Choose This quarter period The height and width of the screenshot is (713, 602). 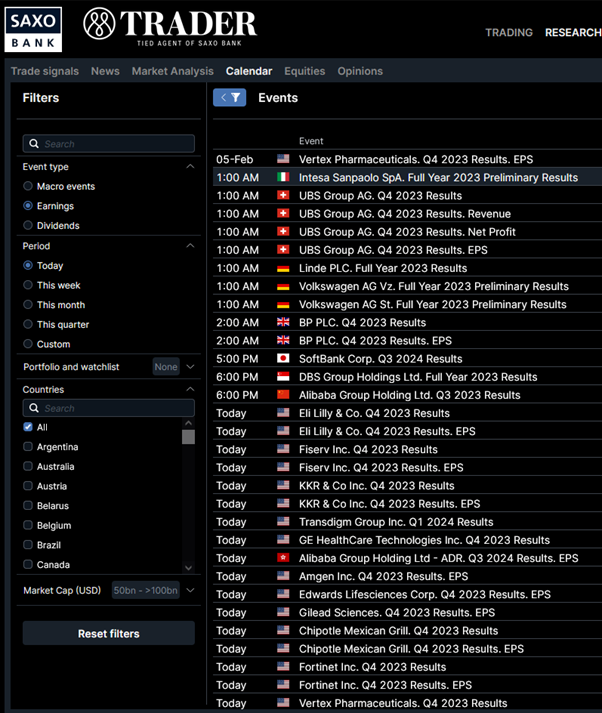28,324
